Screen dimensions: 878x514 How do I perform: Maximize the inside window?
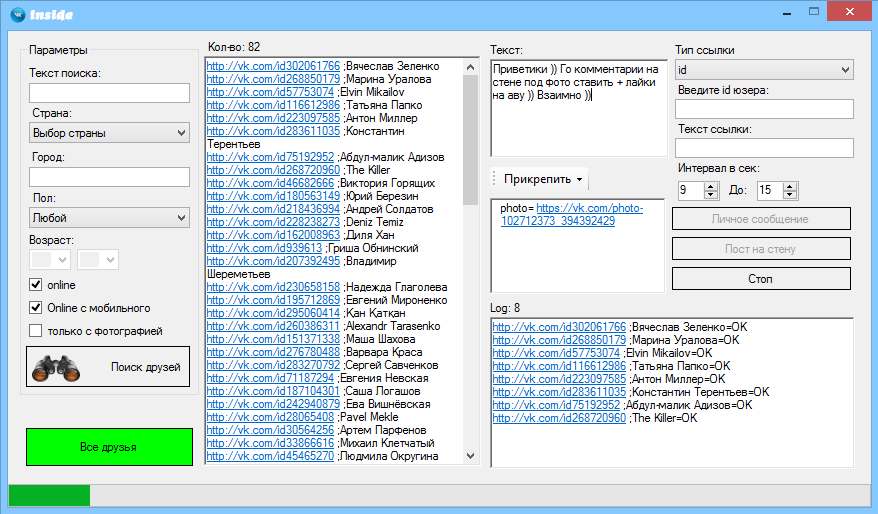[814, 12]
